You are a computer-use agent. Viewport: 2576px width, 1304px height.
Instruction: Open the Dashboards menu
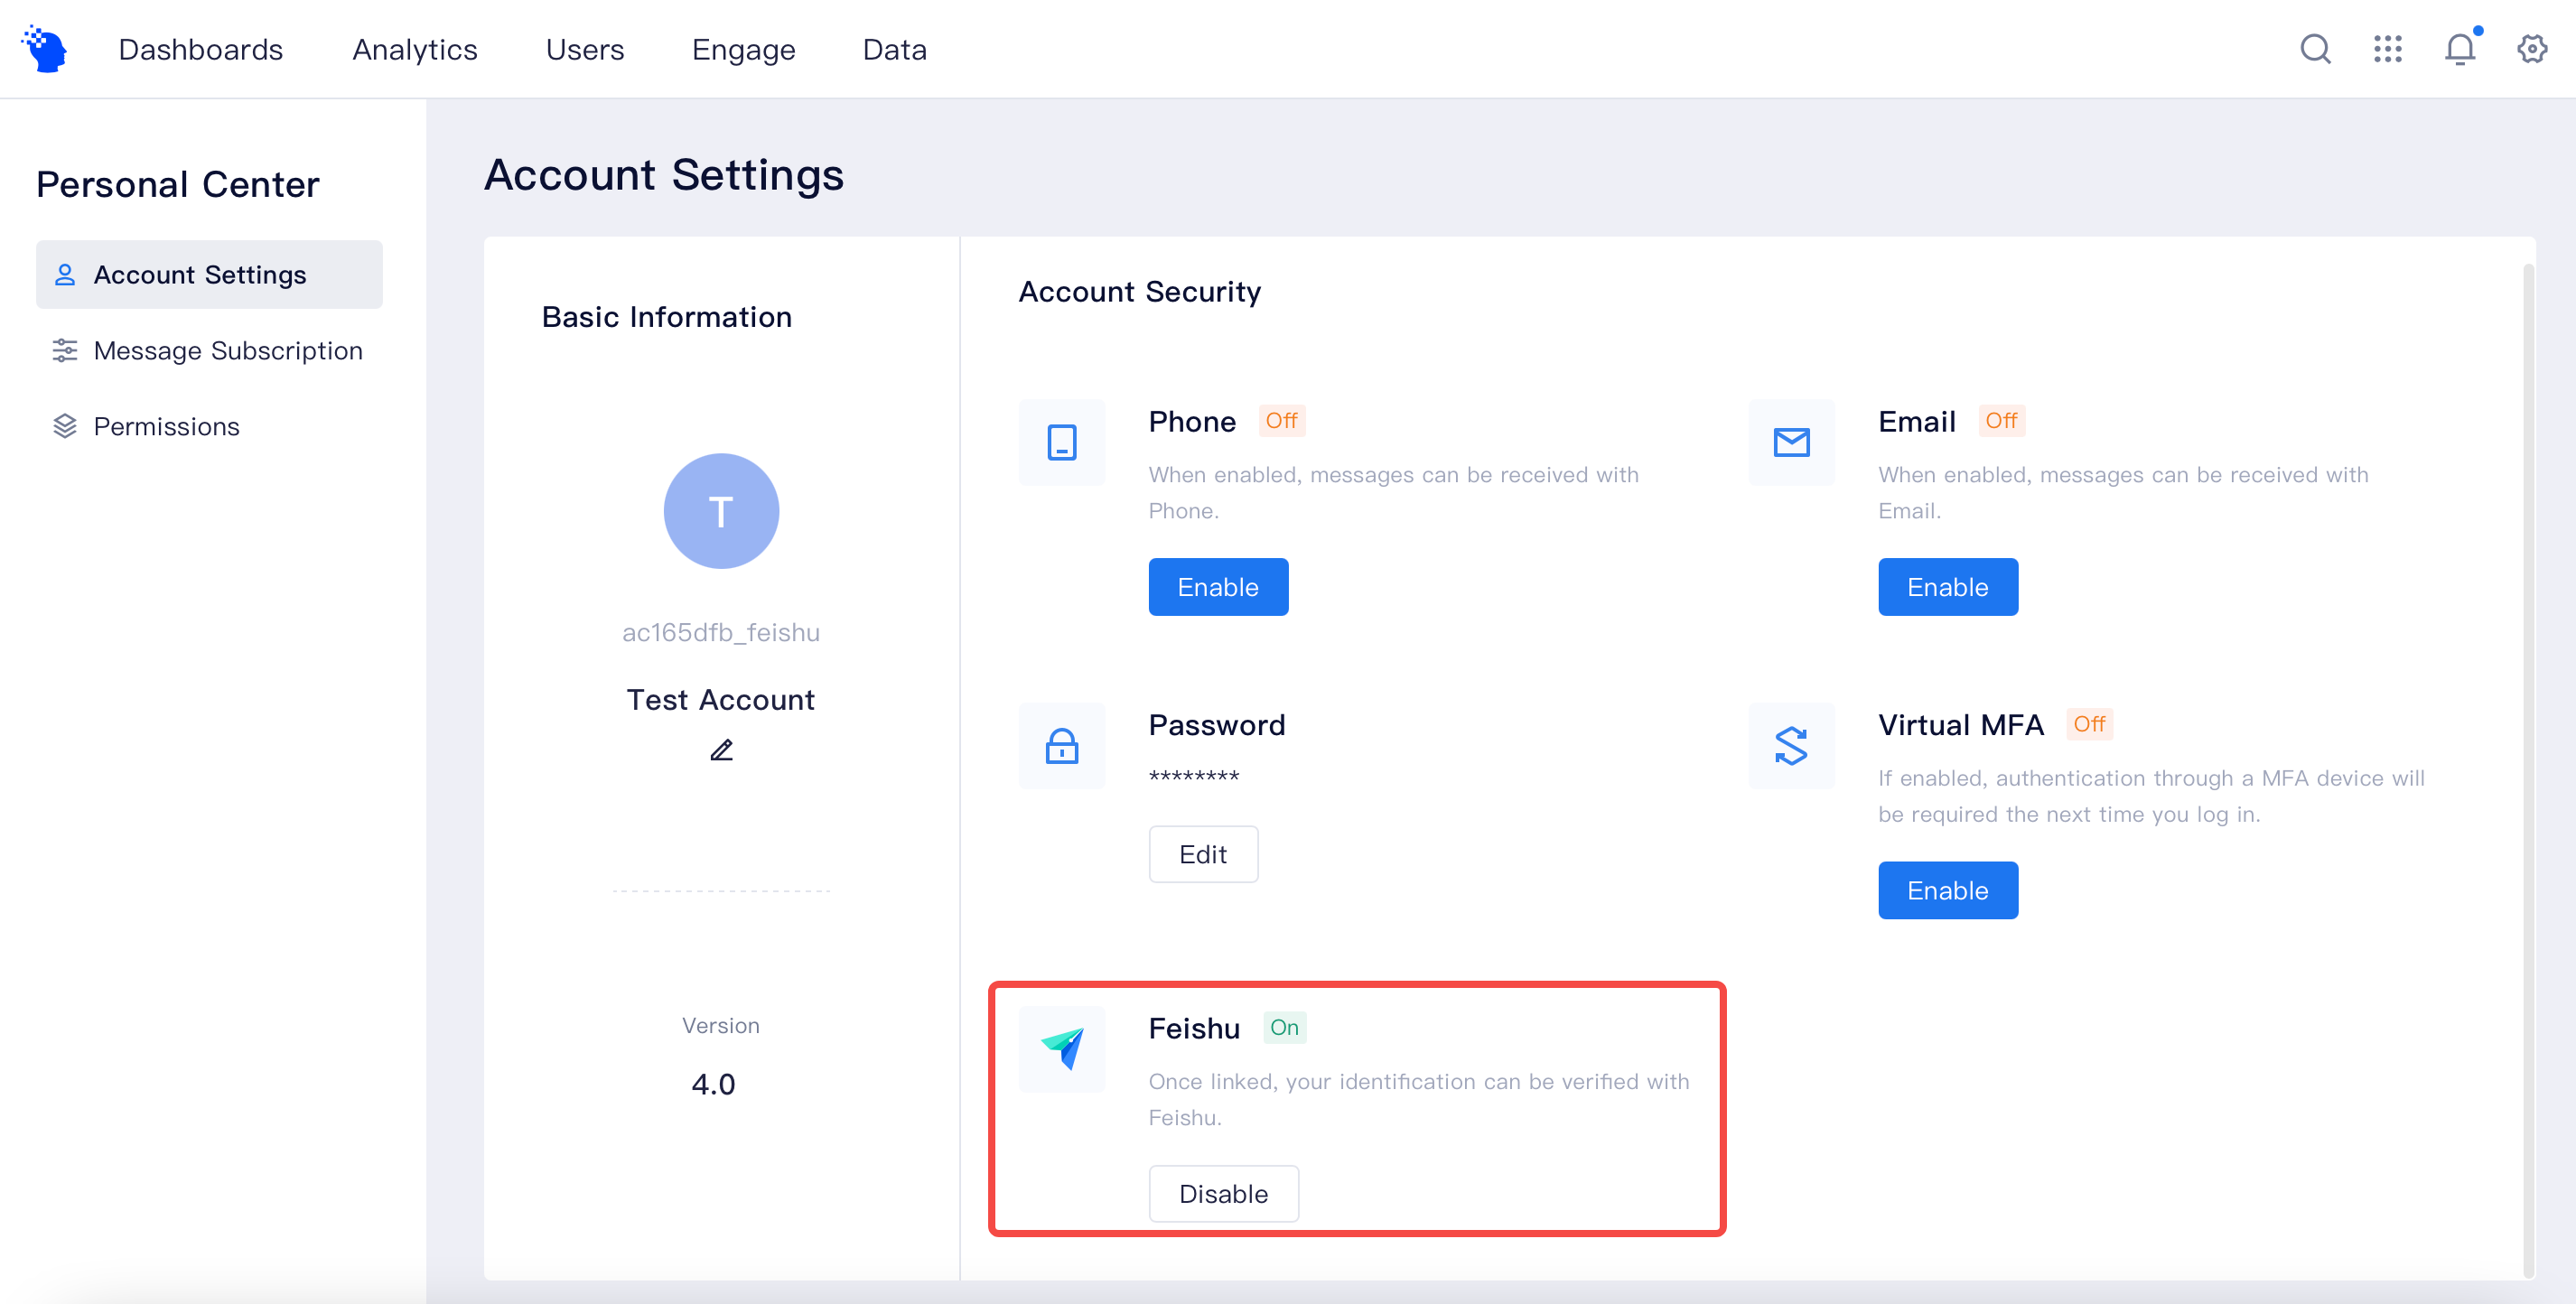coord(201,50)
